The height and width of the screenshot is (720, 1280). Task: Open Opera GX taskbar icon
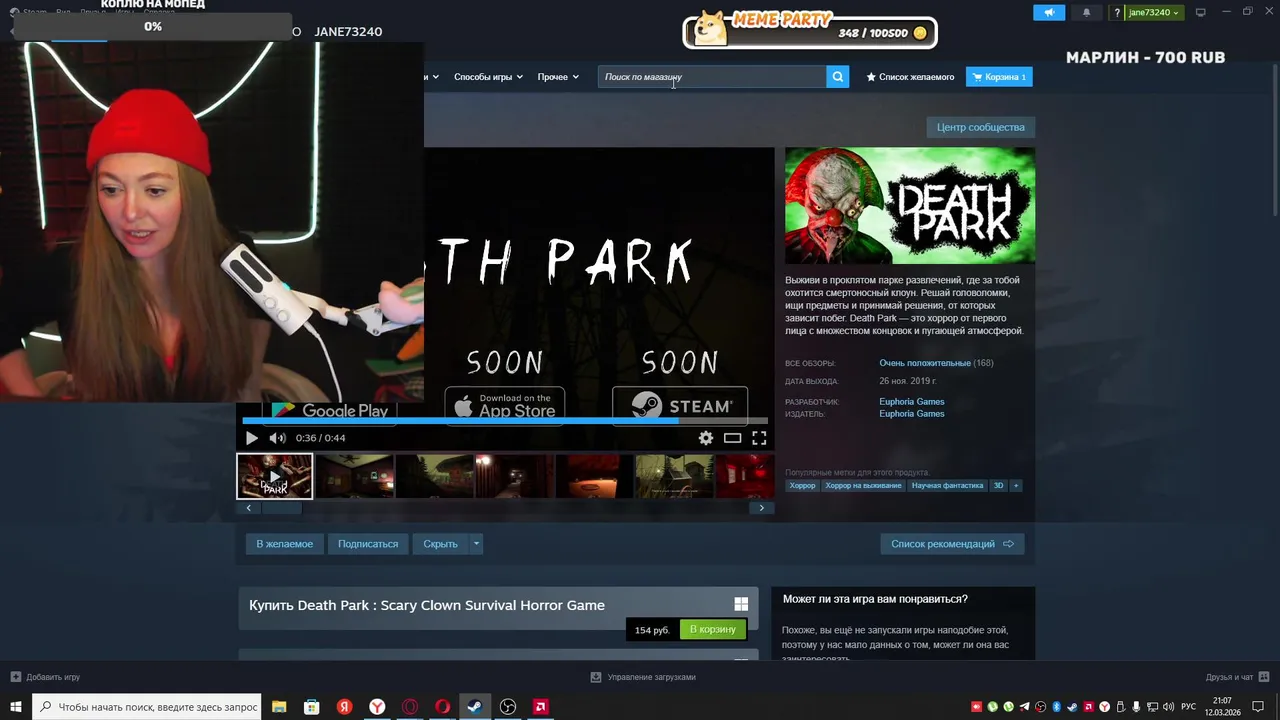[410, 707]
